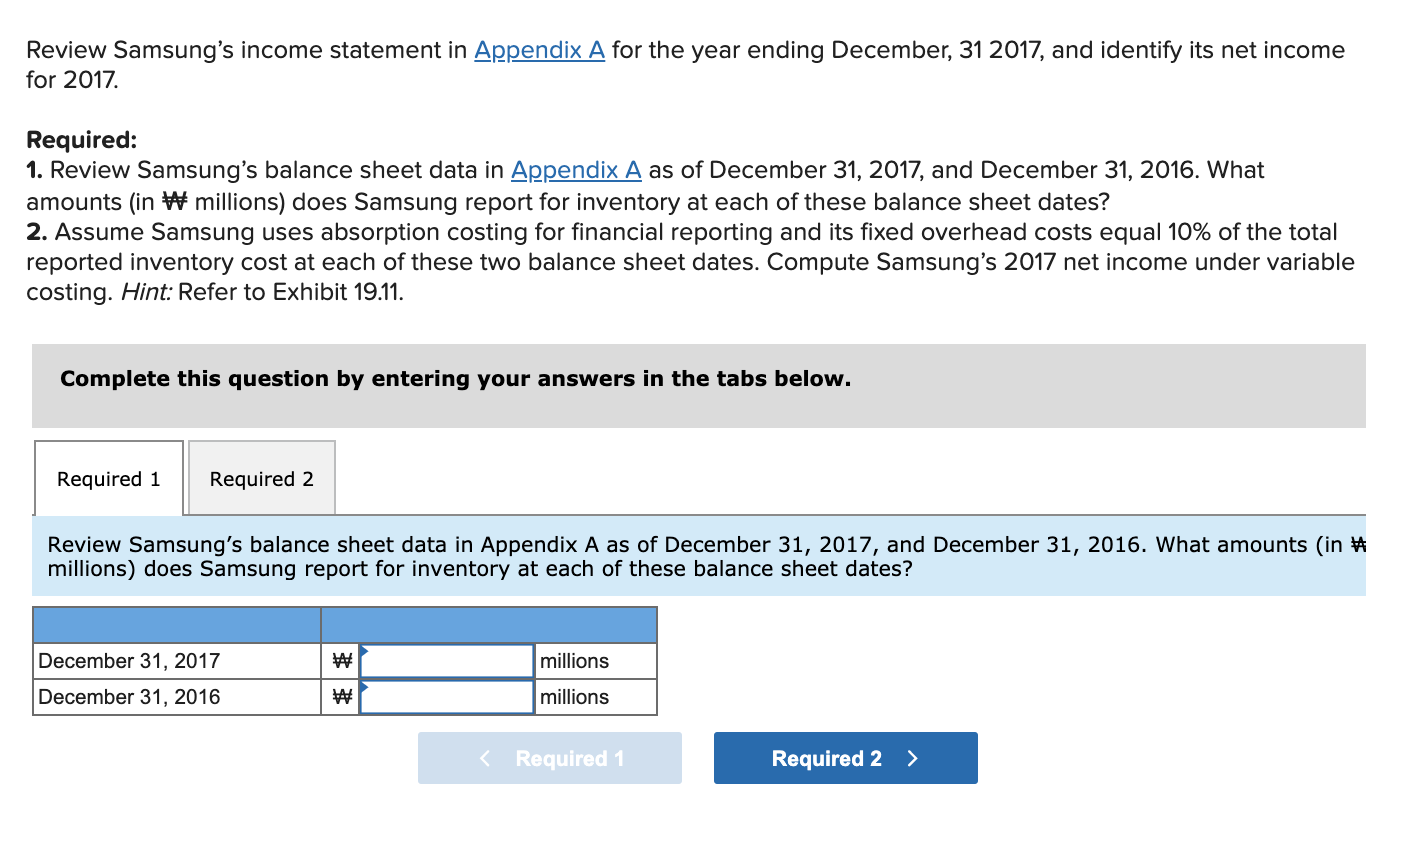Click the gray instruction banner above the tabs
This screenshot has height=848, width=1424.
[x=700, y=386]
